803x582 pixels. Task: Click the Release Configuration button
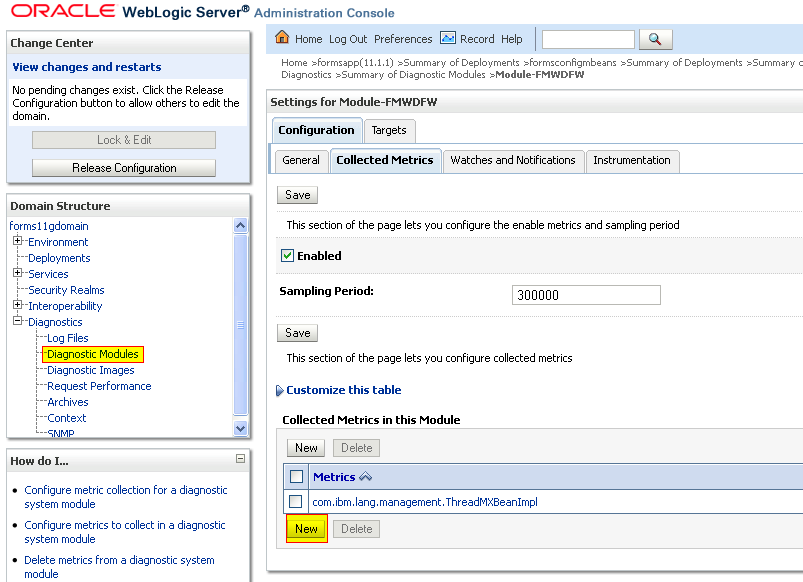click(124, 168)
